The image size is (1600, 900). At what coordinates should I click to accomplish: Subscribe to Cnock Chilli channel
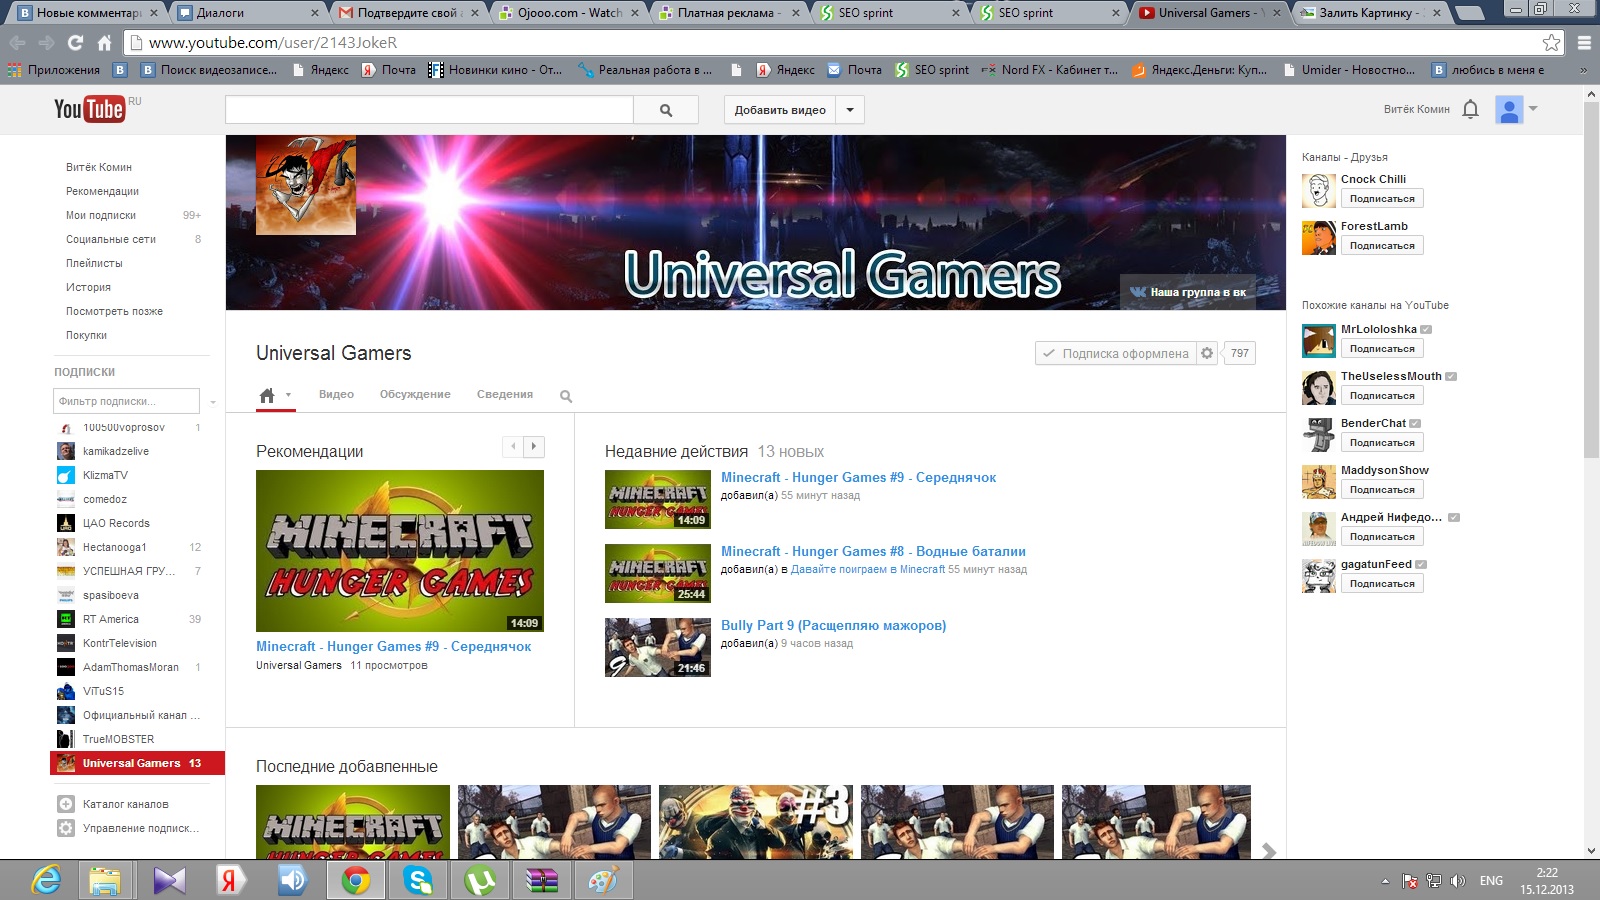coord(1382,199)
